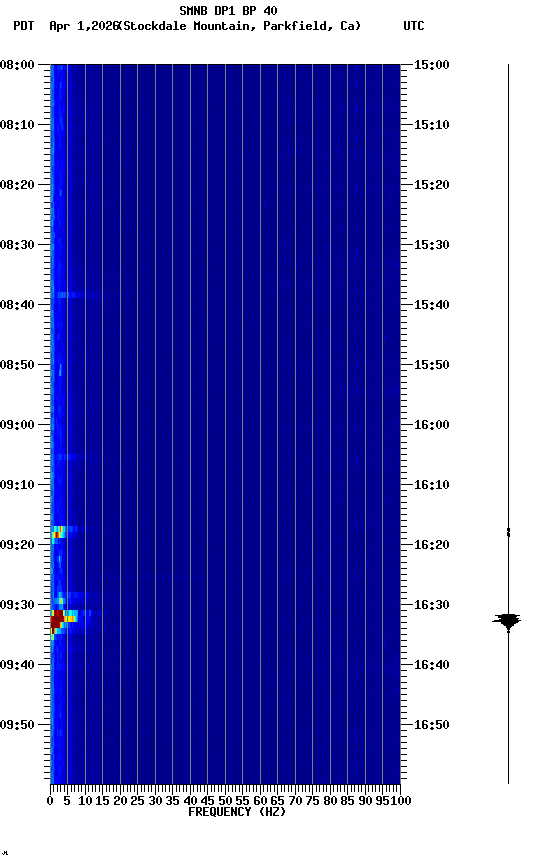Click the 08:40 PDT time label
Viewport: 552px width, 864px height.
pyautogui.click(x=17, y=305)
